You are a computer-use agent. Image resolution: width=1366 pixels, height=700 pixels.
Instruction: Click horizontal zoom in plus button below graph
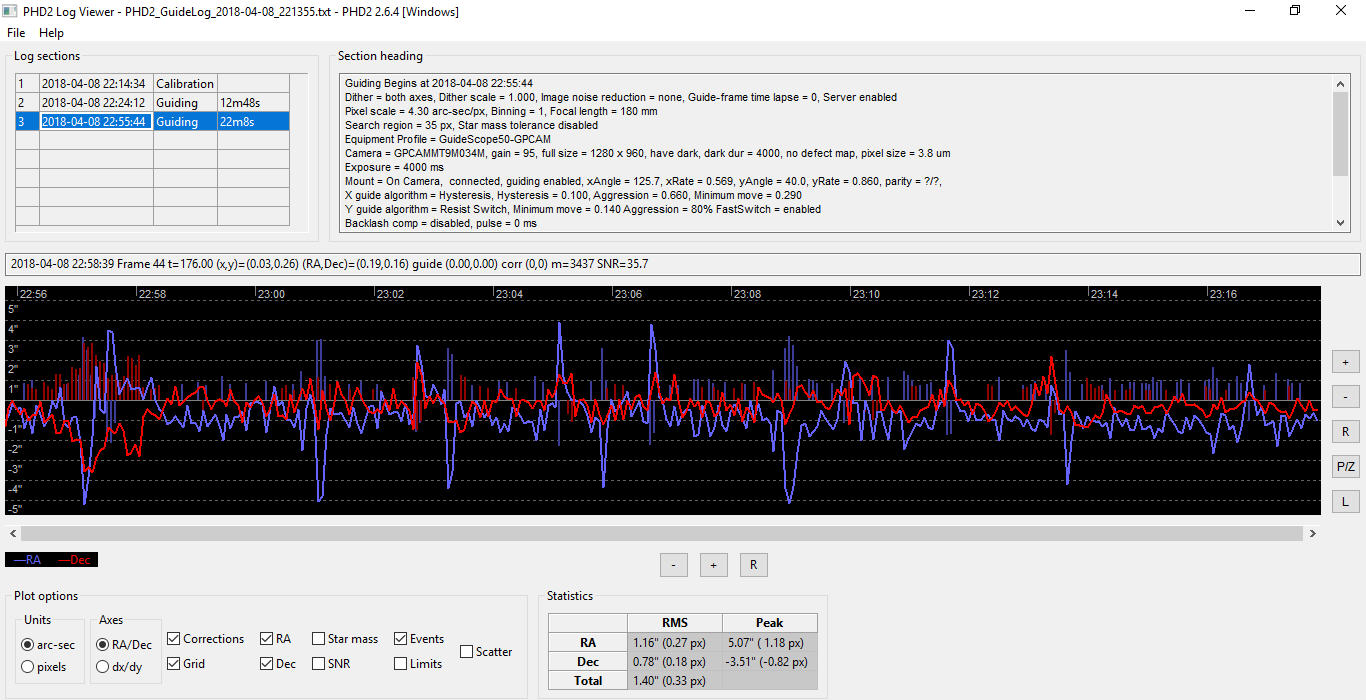(713, 565)
